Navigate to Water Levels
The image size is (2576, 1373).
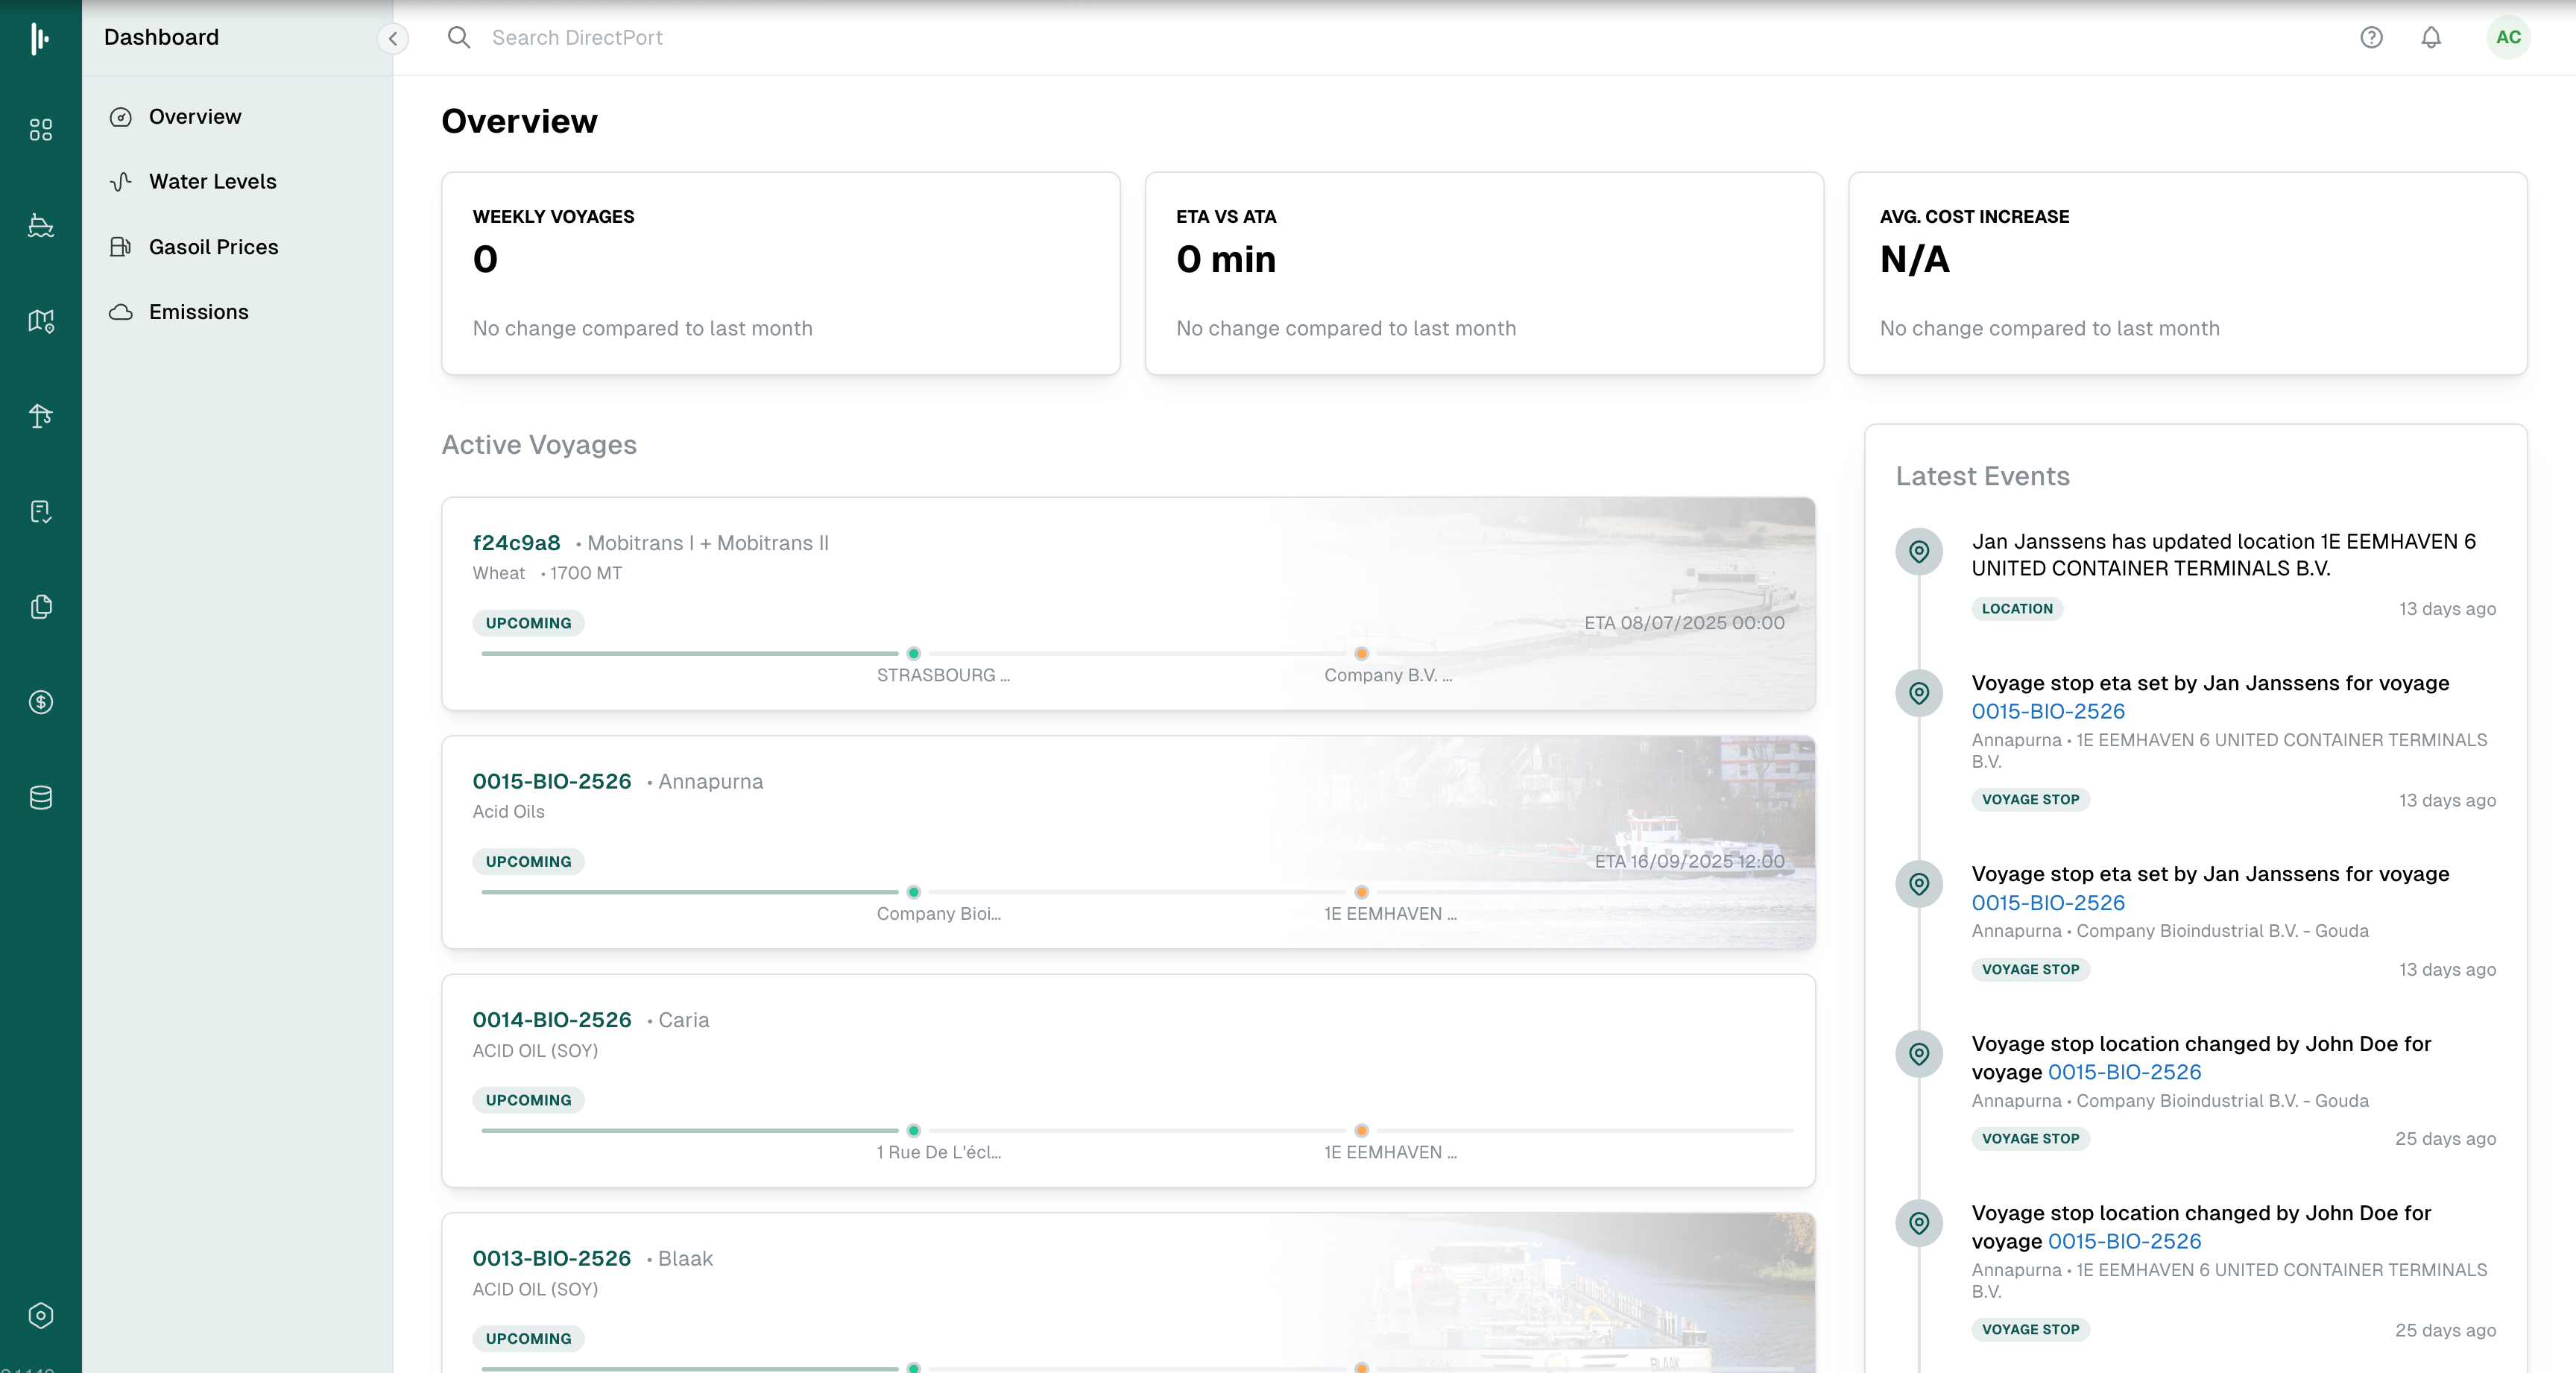click(213, 181)
